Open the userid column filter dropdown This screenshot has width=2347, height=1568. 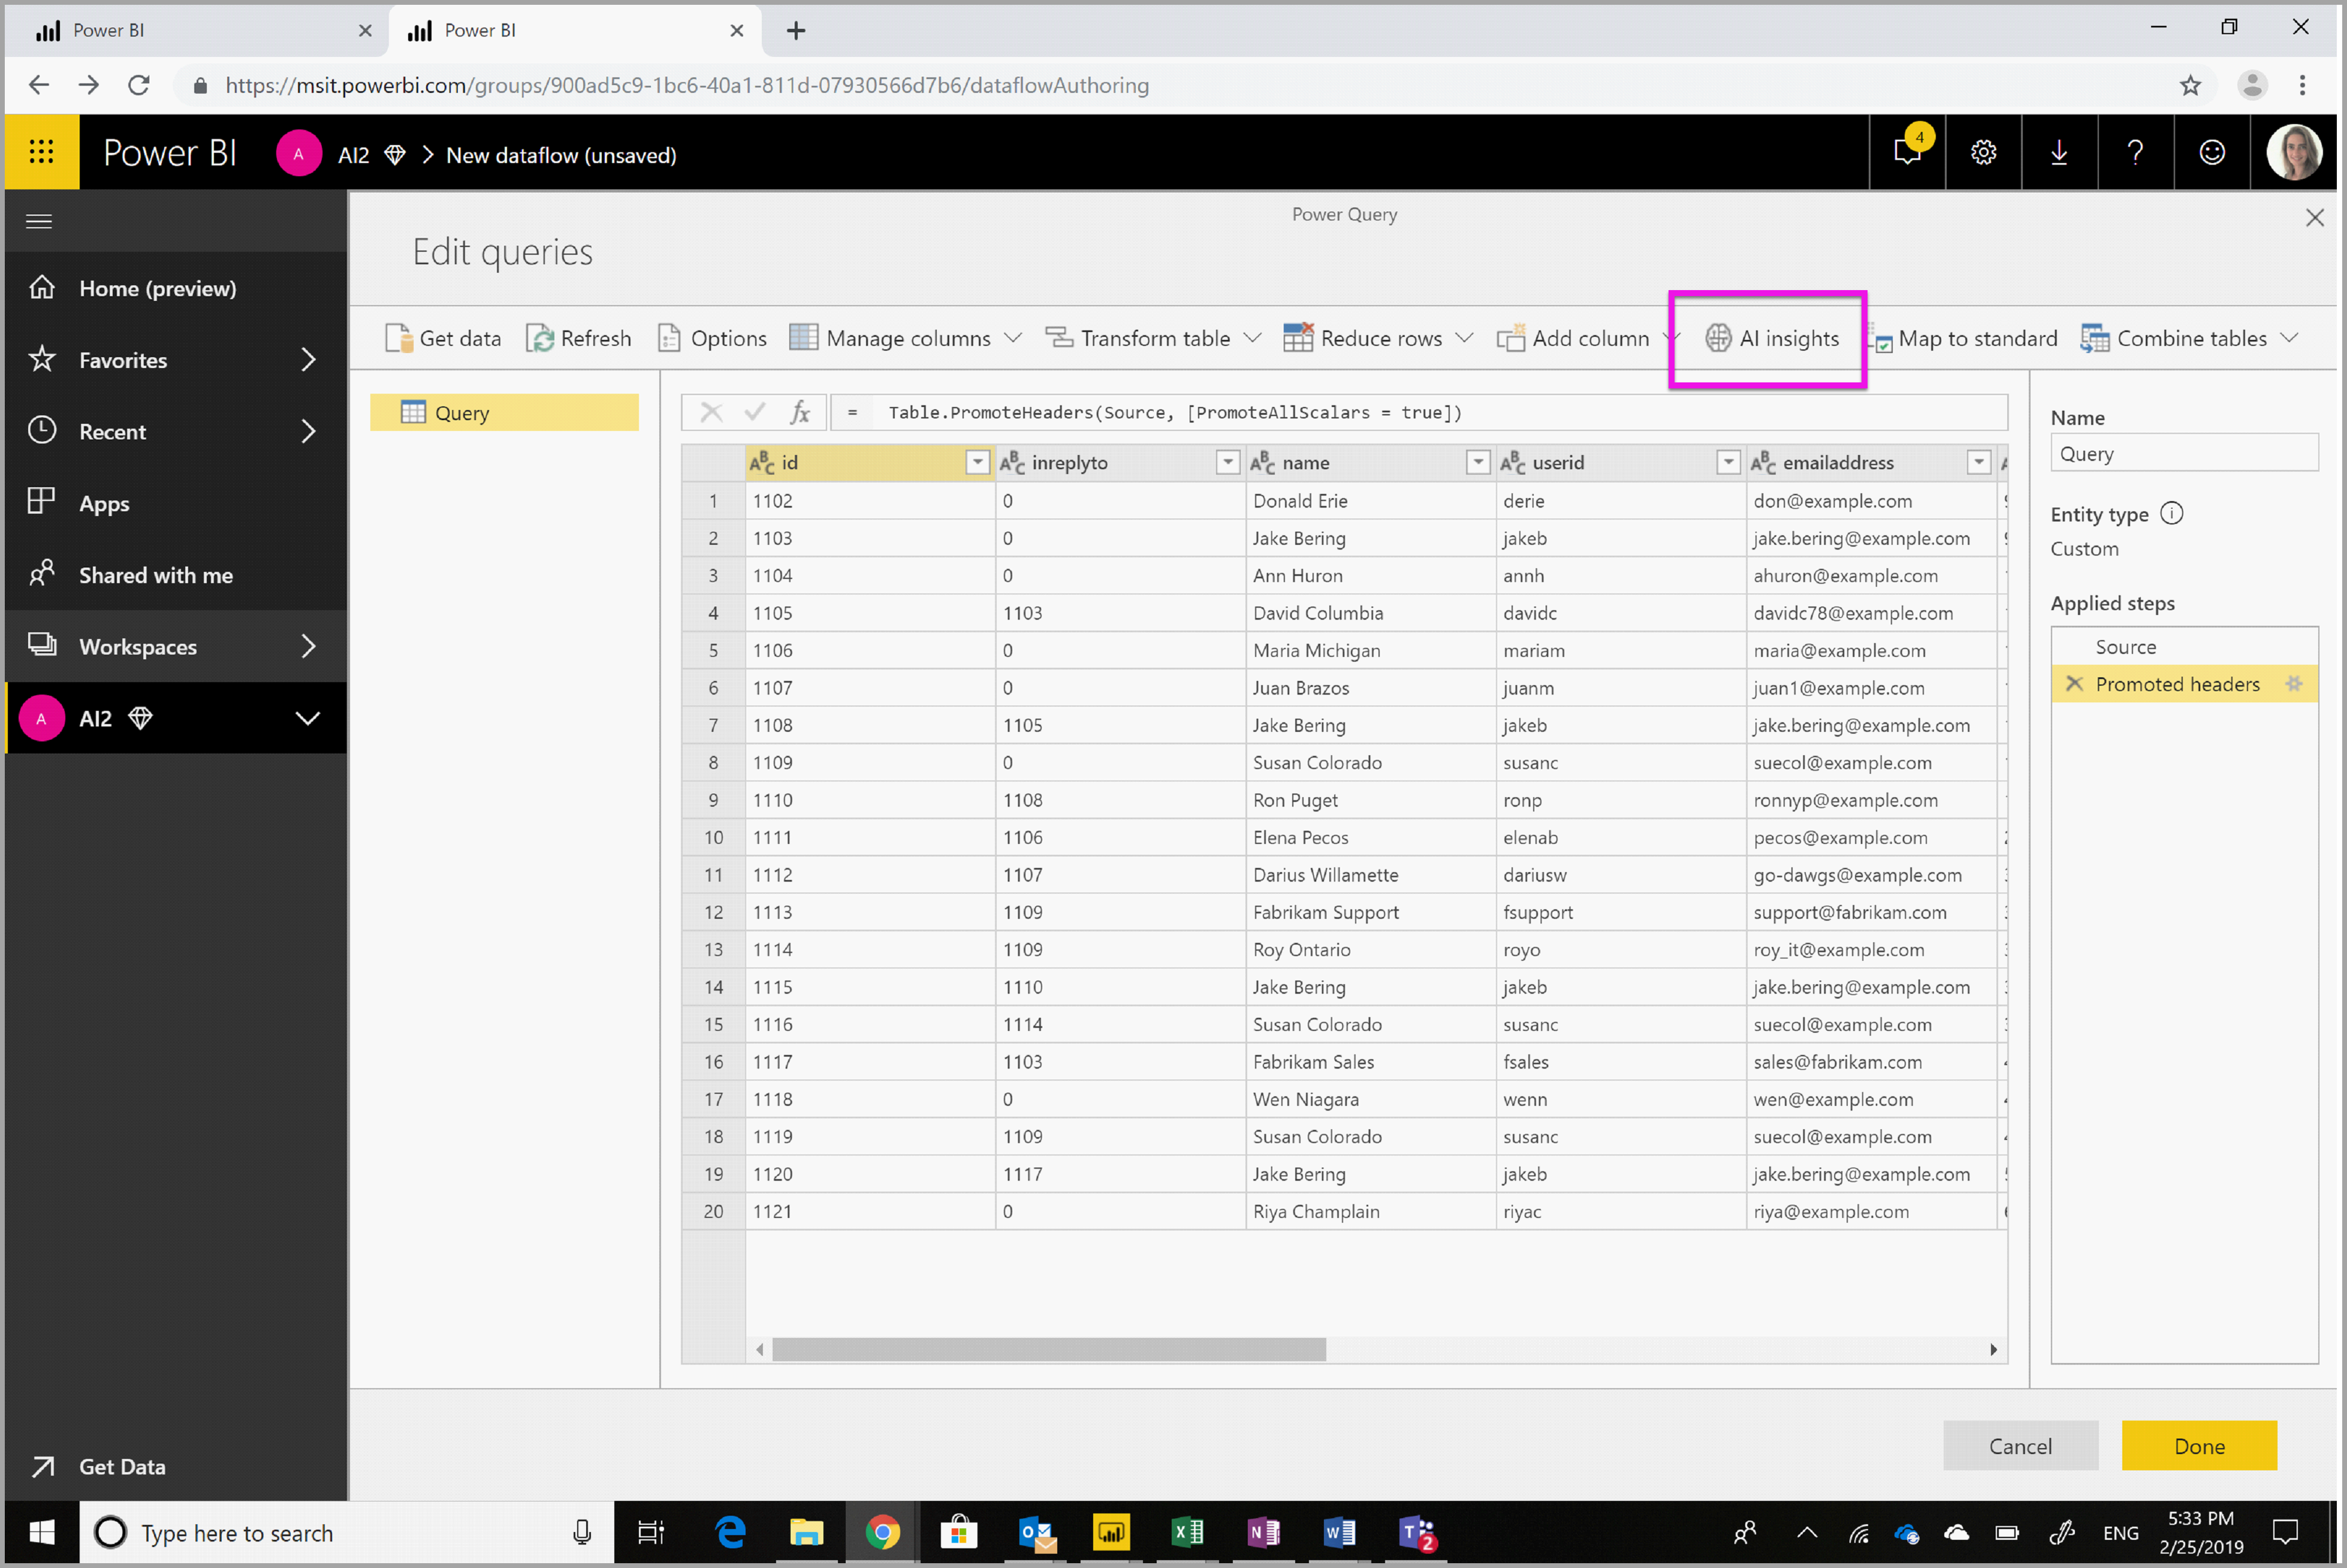coord(1728,463)
